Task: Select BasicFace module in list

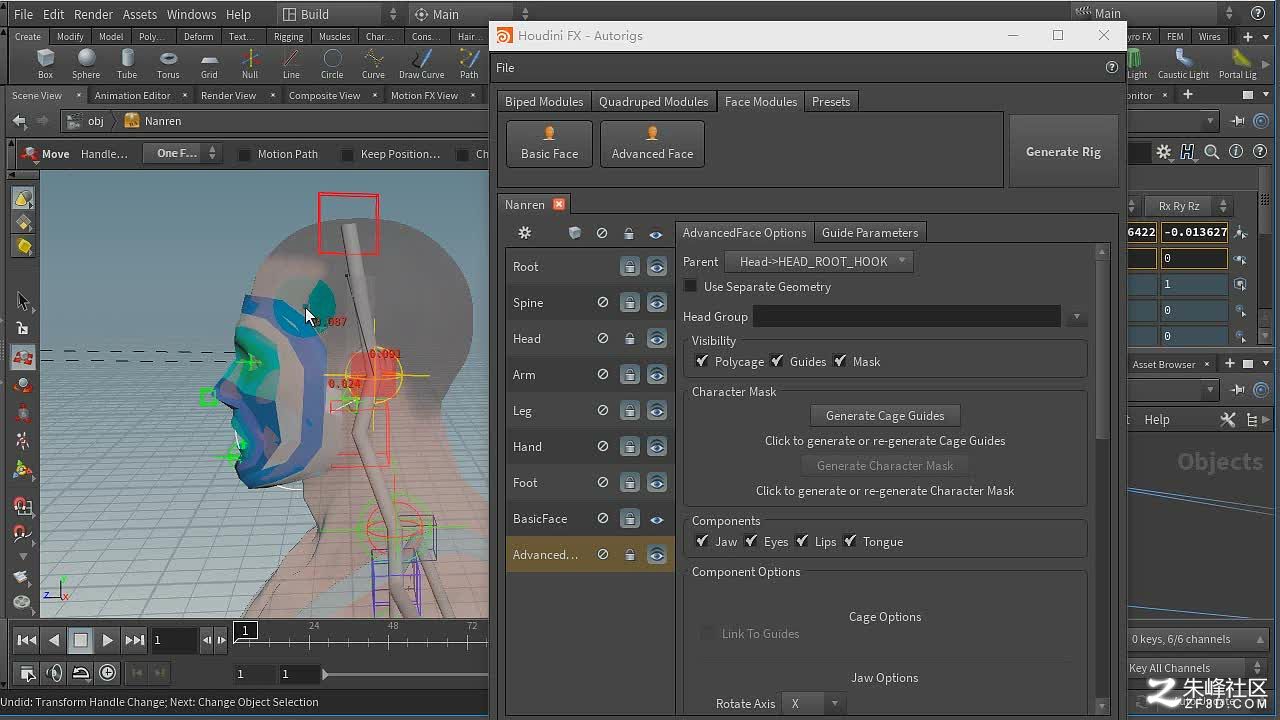Action: [540, 519]
